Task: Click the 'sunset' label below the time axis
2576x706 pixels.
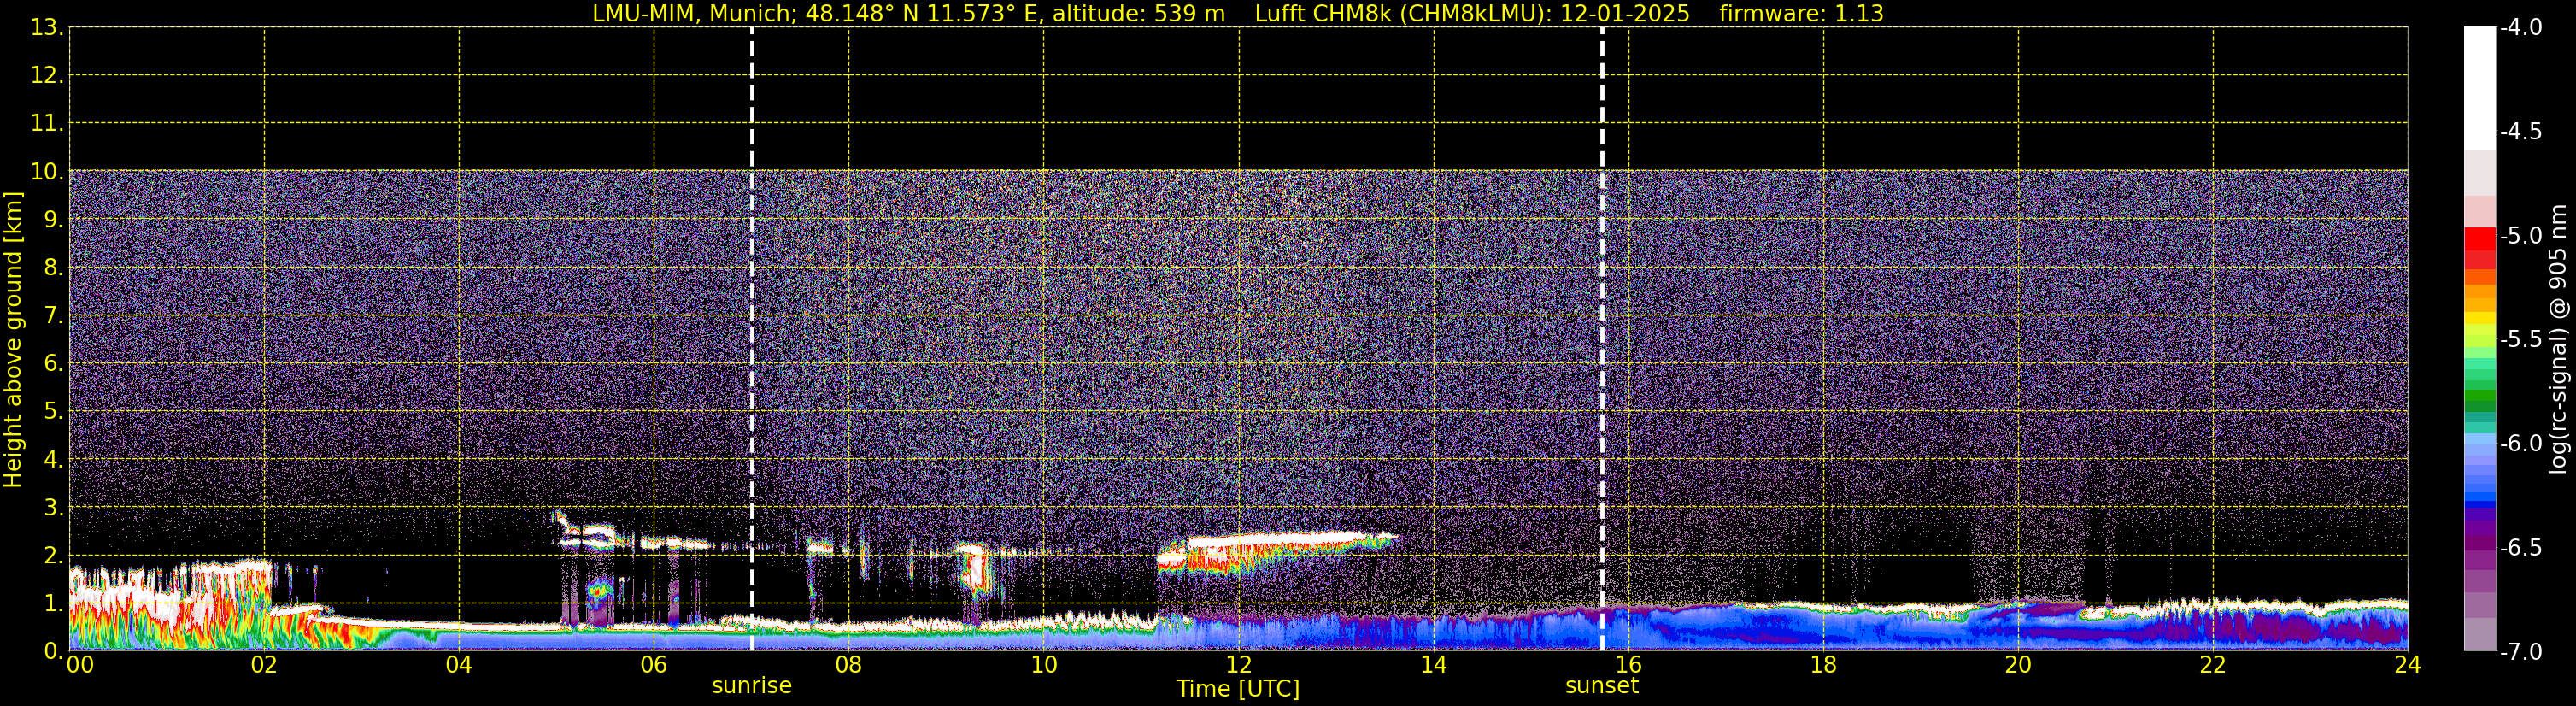Action: 1601,686
